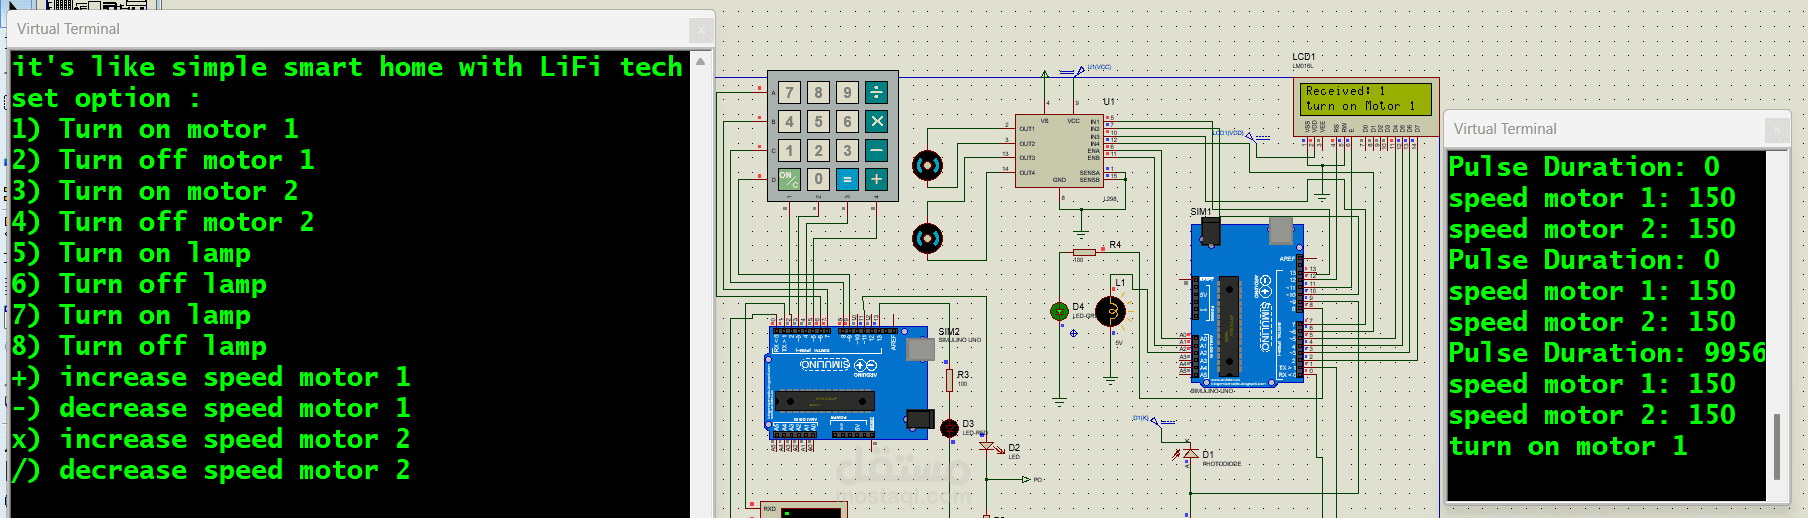Close the left Virtual Terminal window
Screen dimensions: 1808x518
[x=701, y=31]
